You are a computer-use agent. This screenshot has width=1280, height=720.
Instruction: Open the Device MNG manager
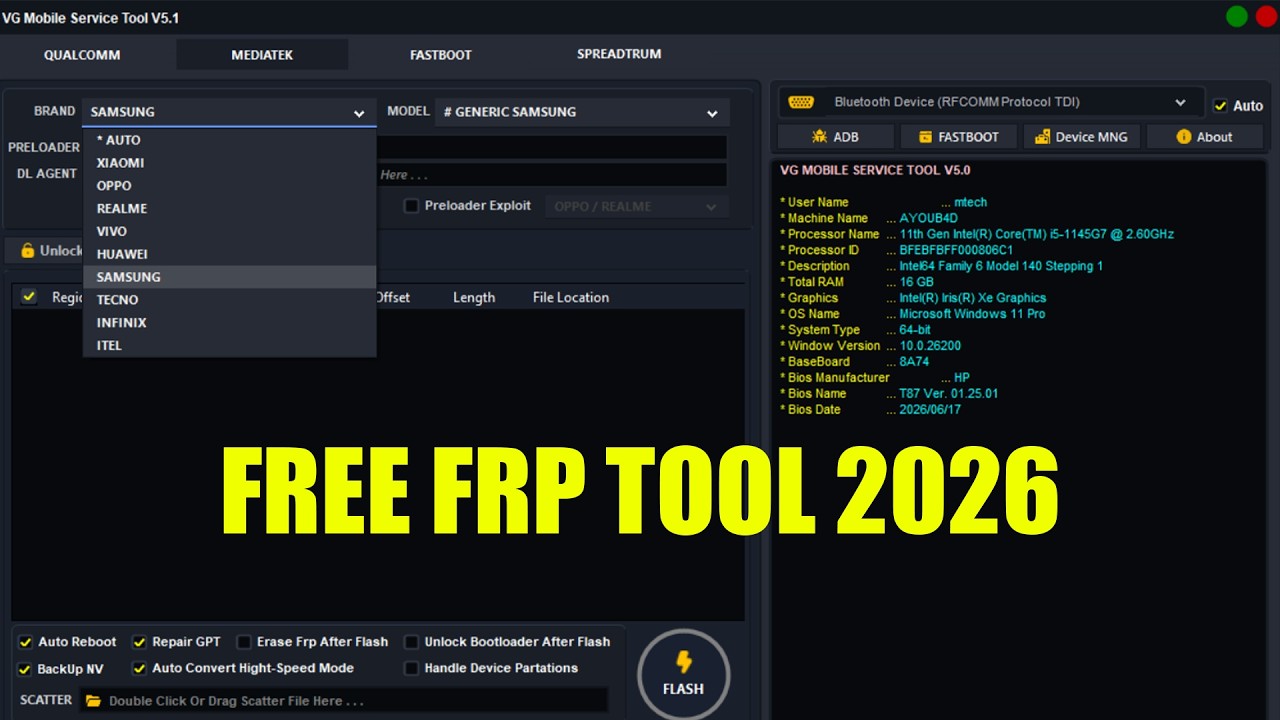1081,137
